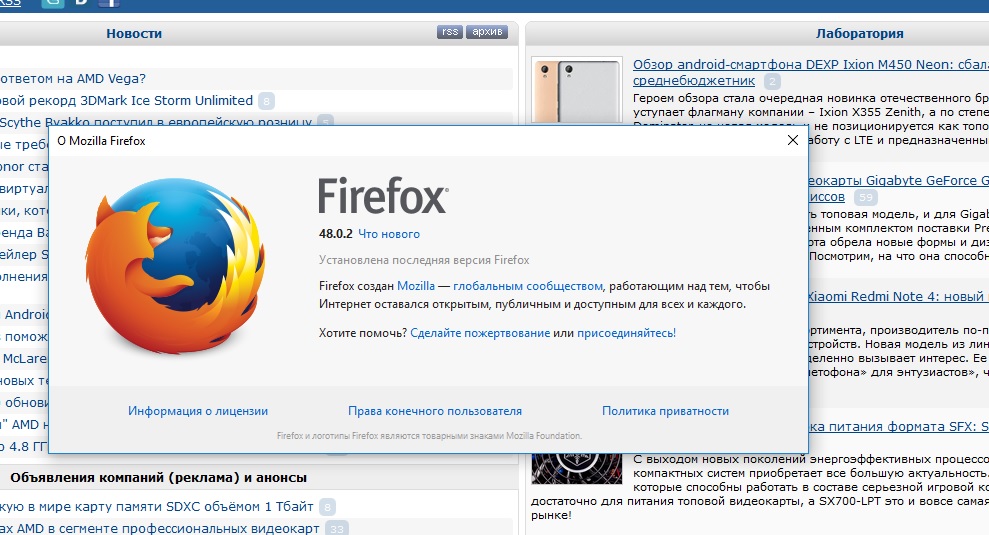Image resolution: width=989 pixels, height=535 pixels.
Task: Click the Лаборатория section header
Action: click(x=860, y=33)
